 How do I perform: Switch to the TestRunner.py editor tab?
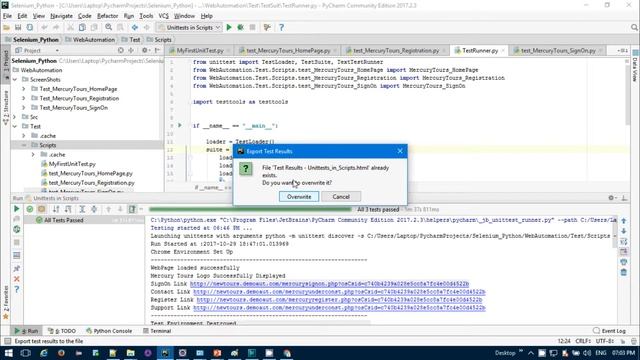[480, 51]
